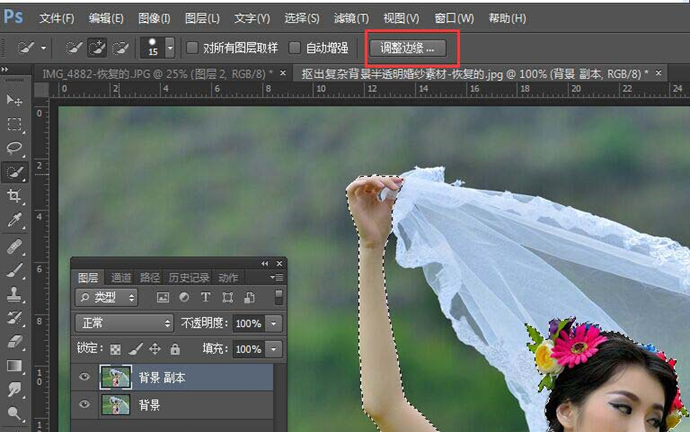Hide the 背景 layer eye icon

pos(84,404)
